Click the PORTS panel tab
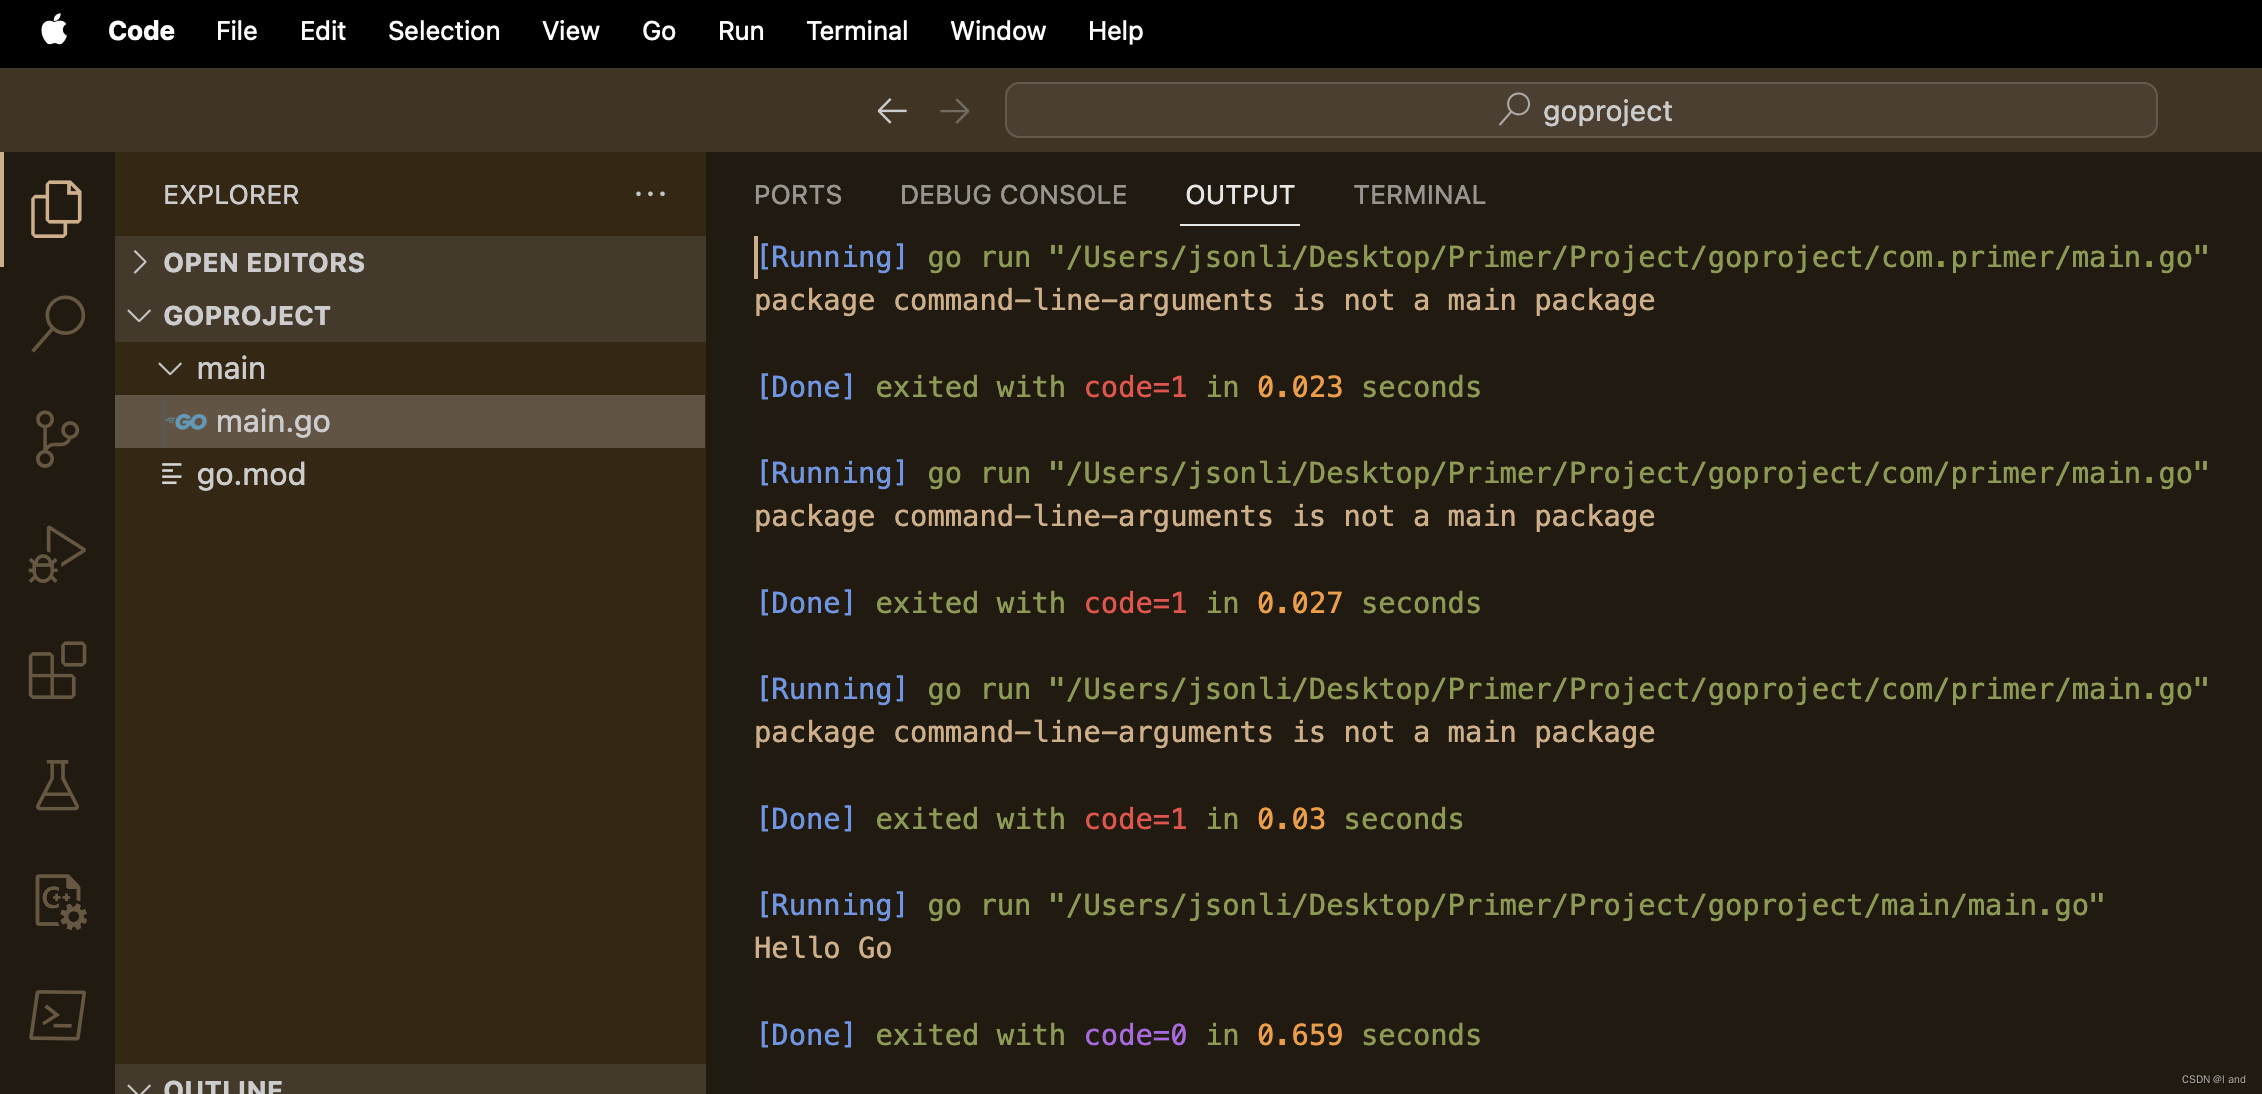The height and width of the screenshot is (1094, 2262). click(799, 193)
